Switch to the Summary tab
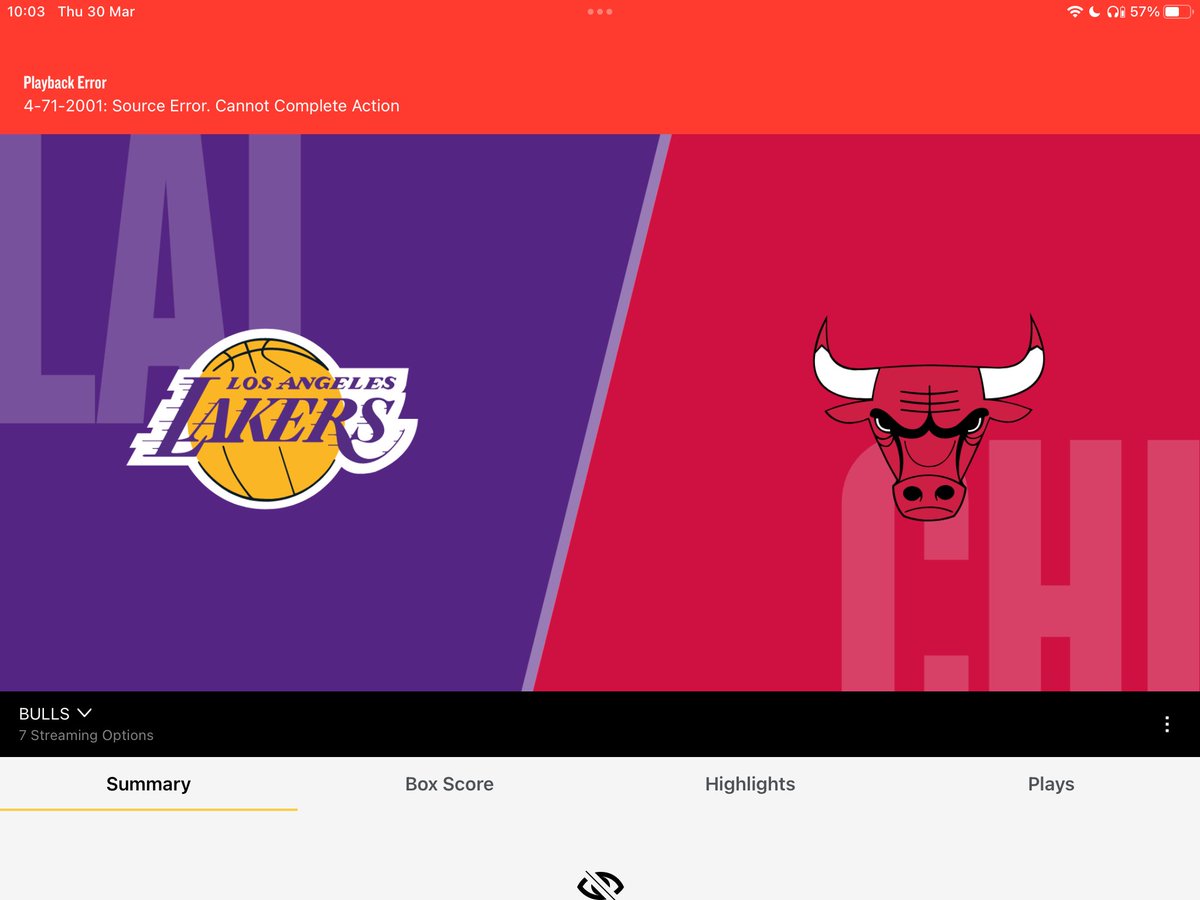The width and height of the screenshot is (1200, 900). click(148, 784)
